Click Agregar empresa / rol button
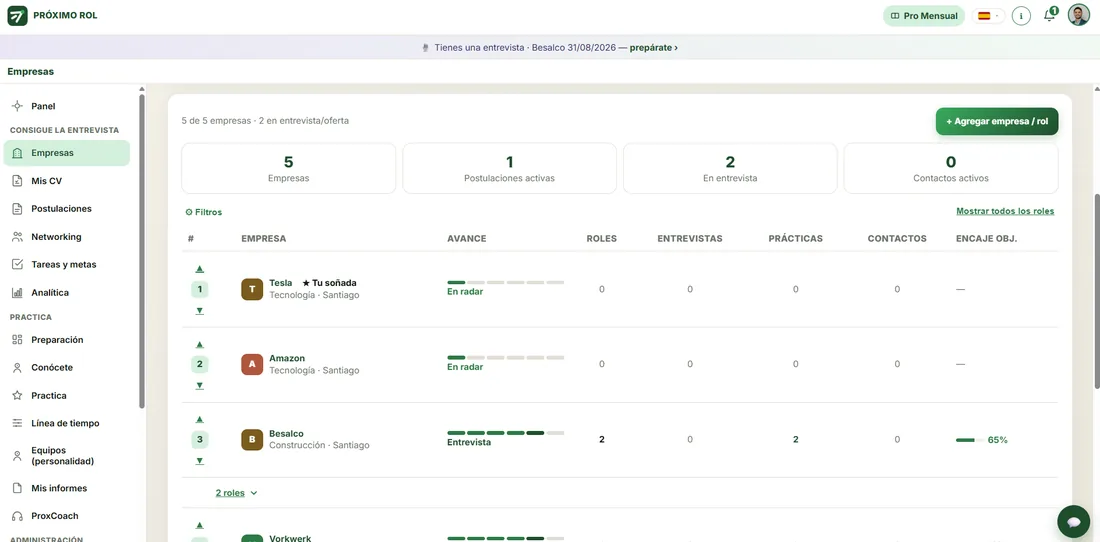 pyautogui.click(x=997, y=121)
